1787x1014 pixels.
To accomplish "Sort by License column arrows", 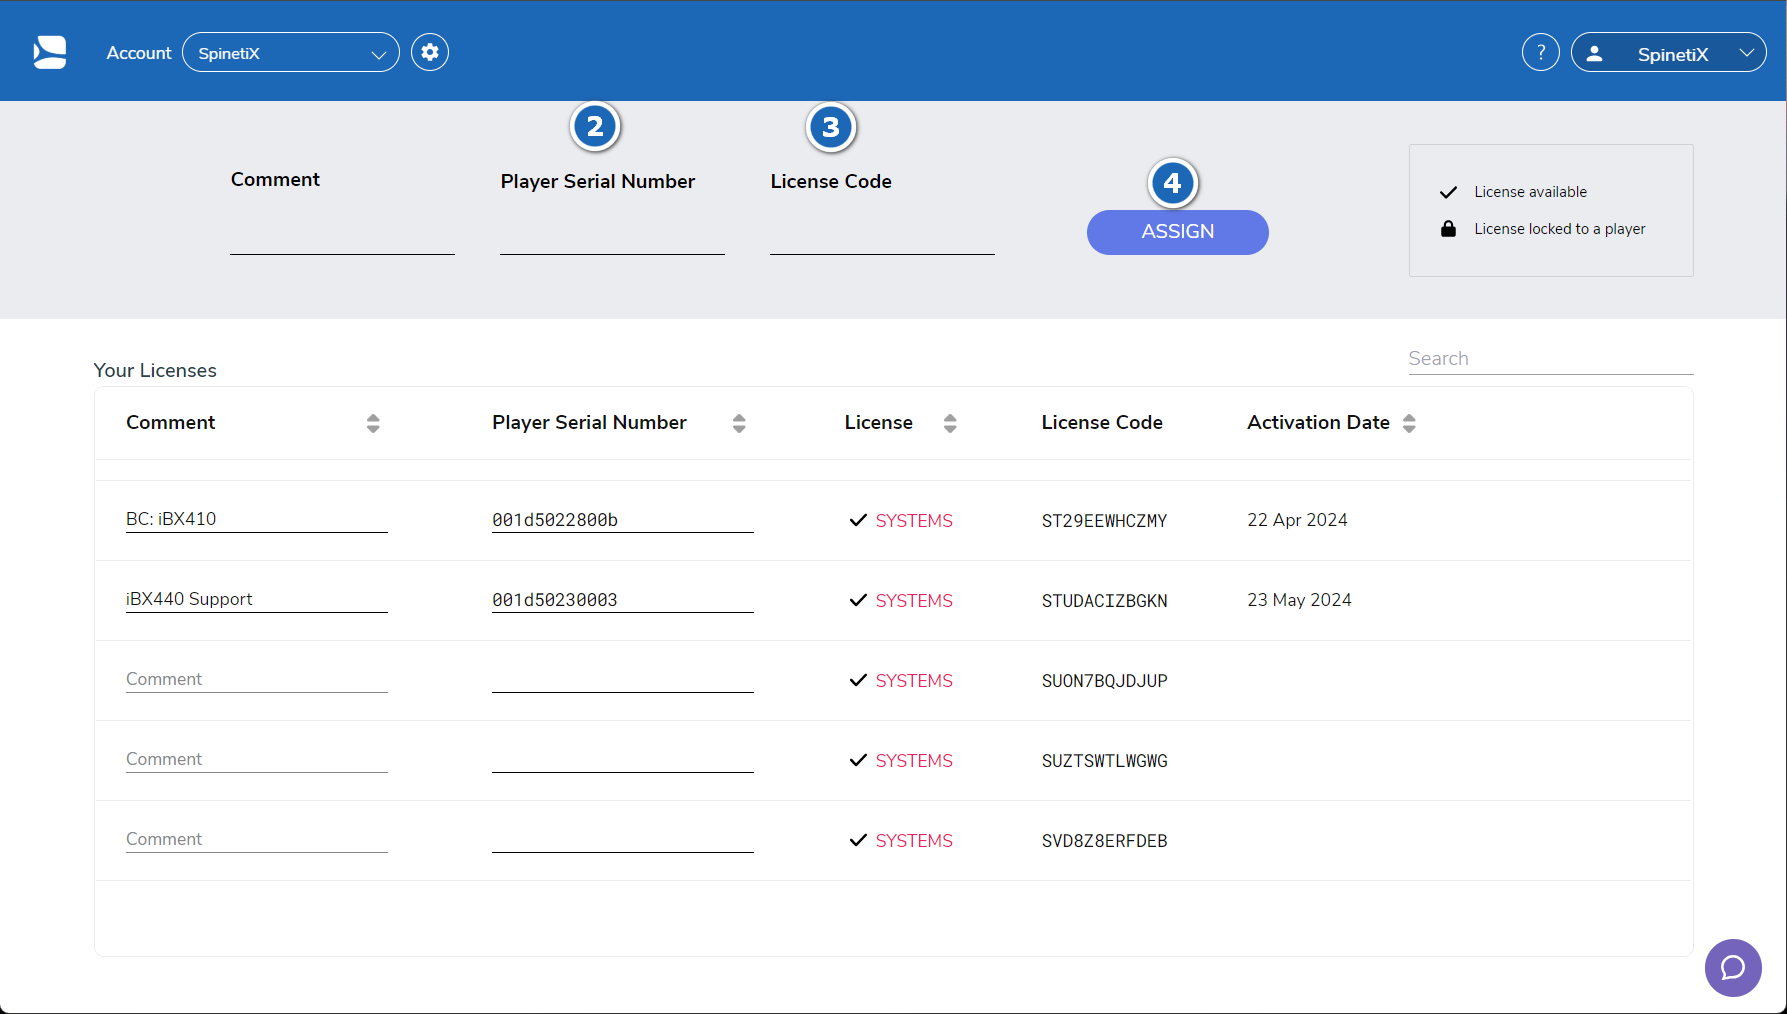I will (950, 423).
